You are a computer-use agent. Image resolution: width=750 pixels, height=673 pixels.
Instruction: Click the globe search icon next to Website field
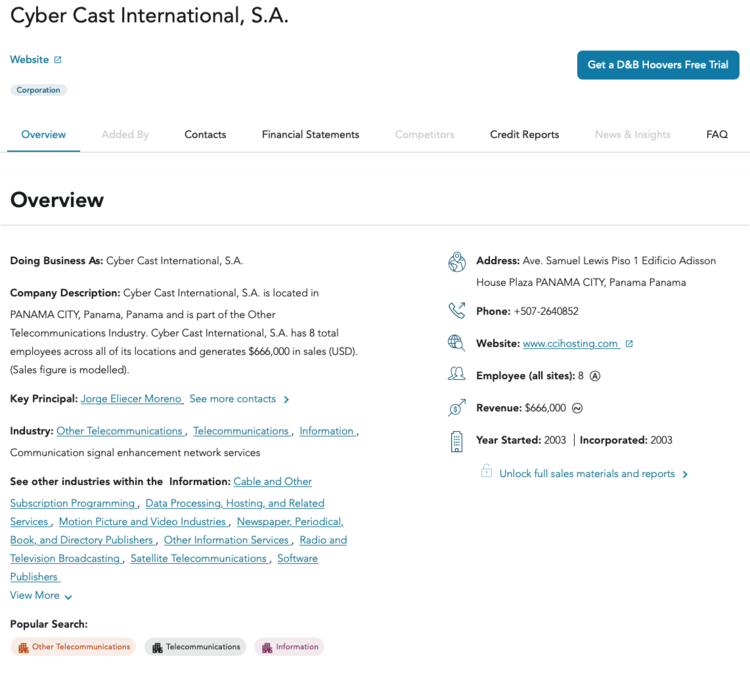coord(456,343)
